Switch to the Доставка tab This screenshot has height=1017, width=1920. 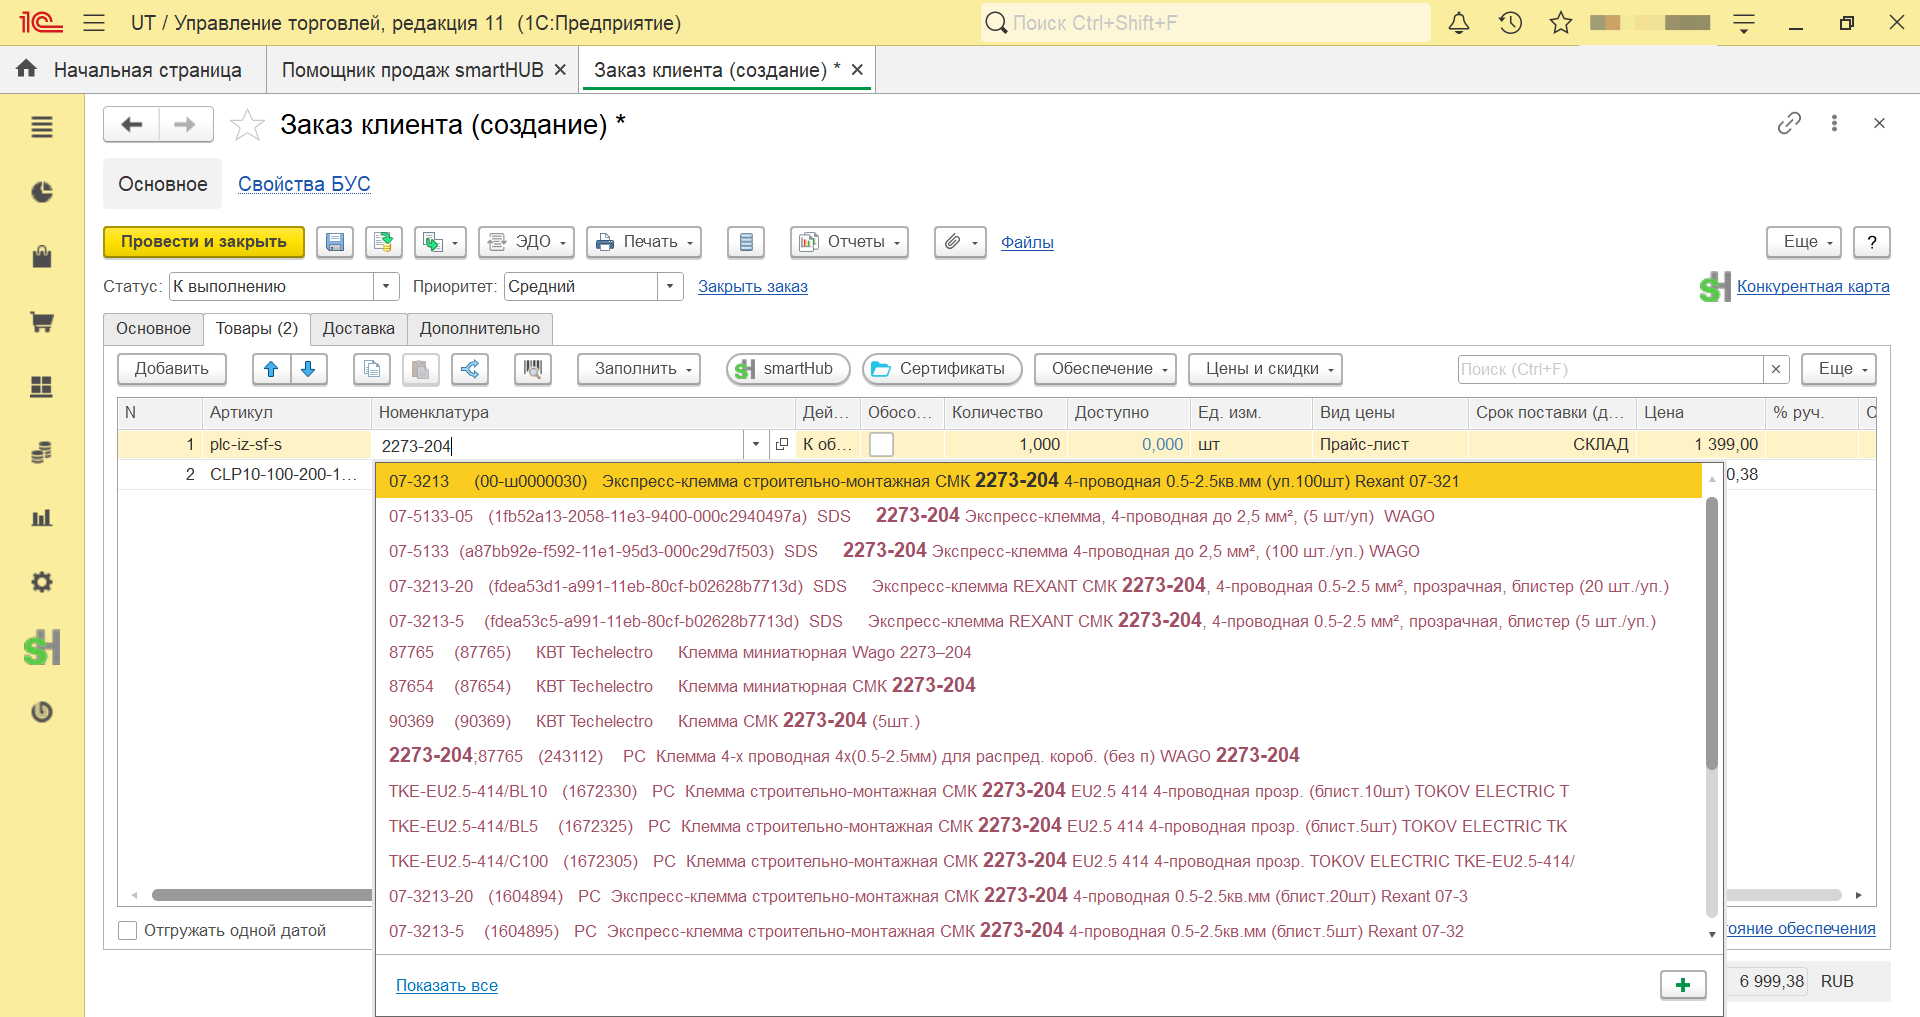coord(358,328)
